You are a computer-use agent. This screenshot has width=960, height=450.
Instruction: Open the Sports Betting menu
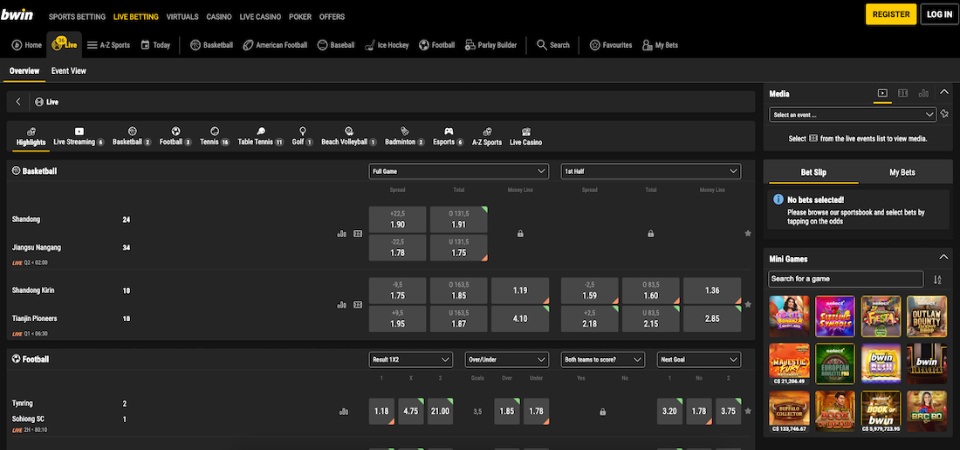[x=77, y=17]
